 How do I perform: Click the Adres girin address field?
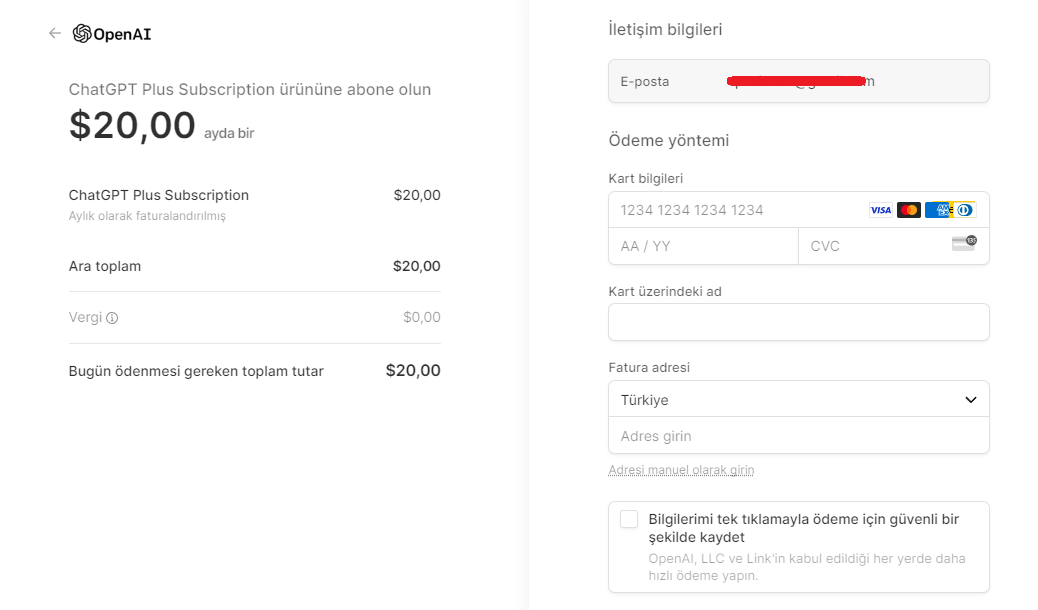pyautogui.click(x=798, y=436)
